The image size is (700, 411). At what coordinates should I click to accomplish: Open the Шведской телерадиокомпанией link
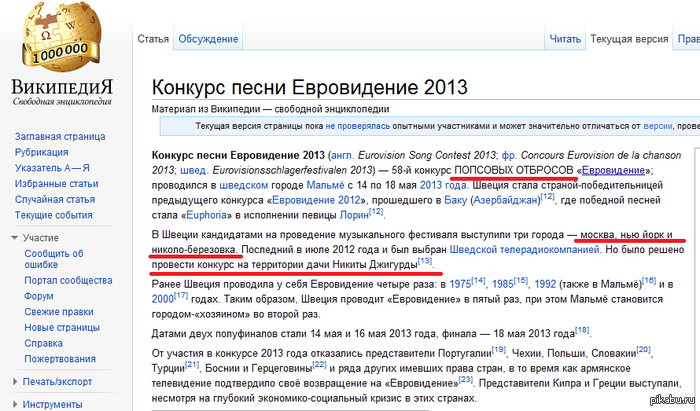(x=524, y=249)
